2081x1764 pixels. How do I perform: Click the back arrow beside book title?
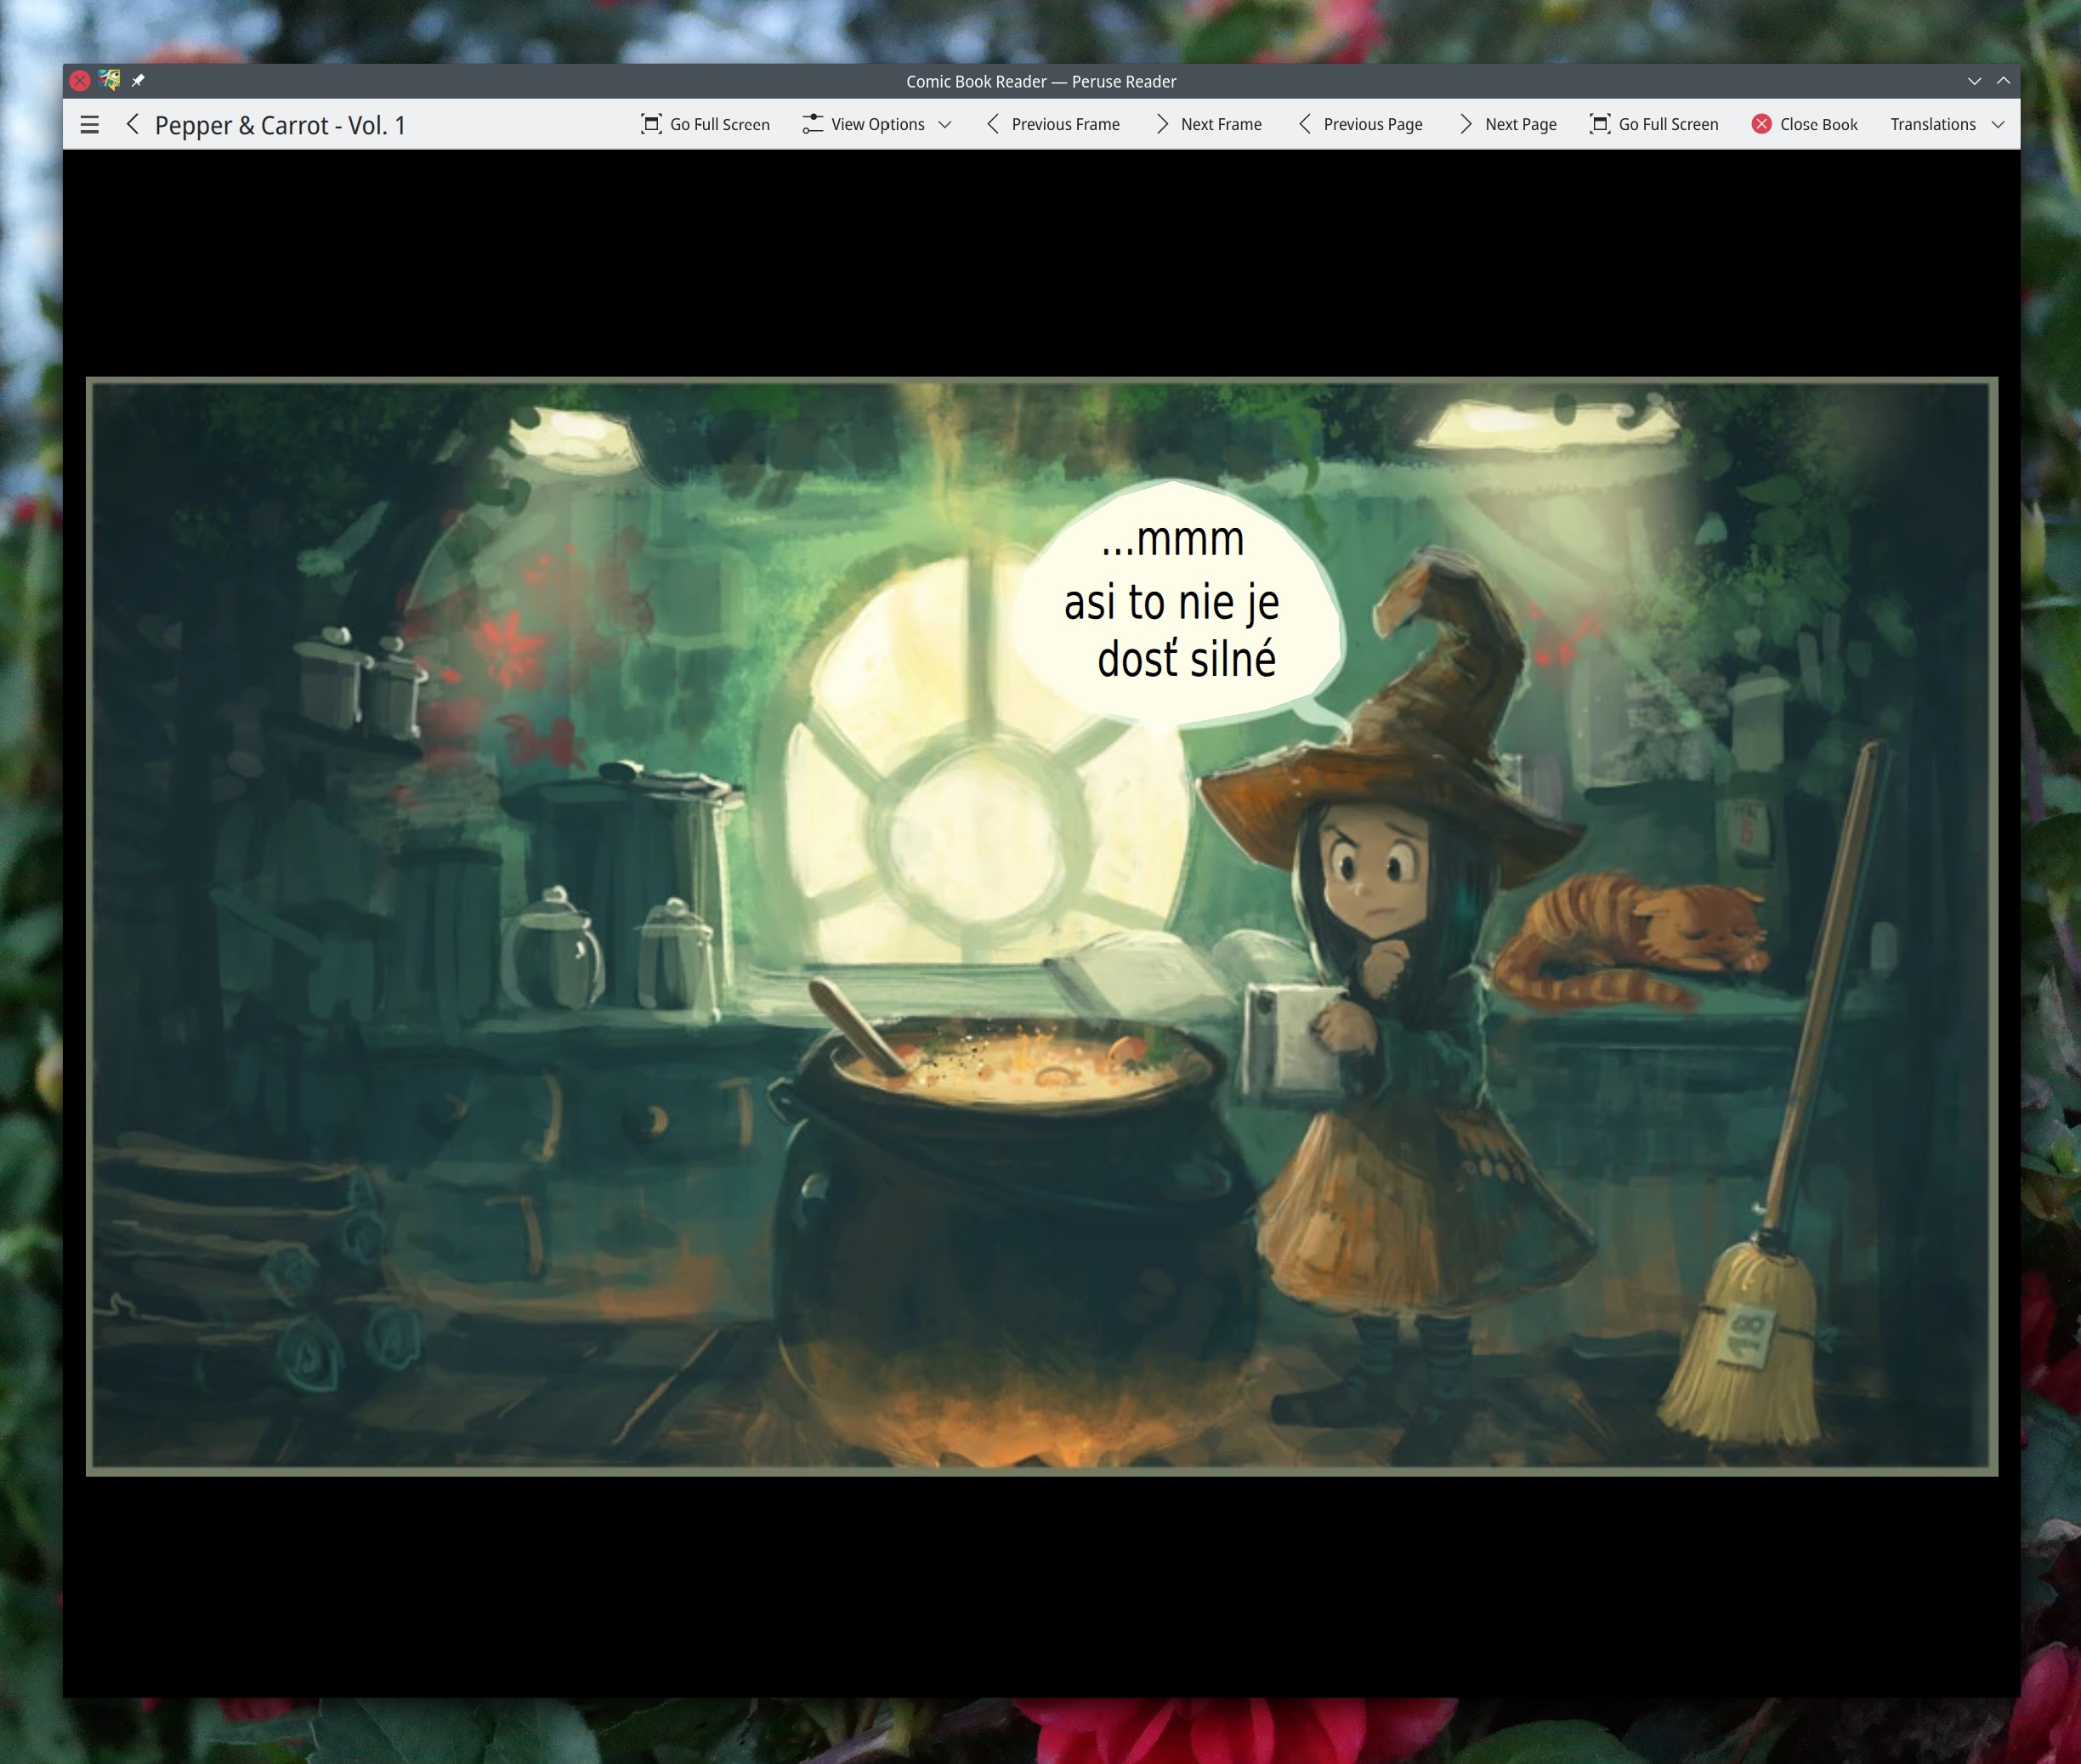pos(132,124)
